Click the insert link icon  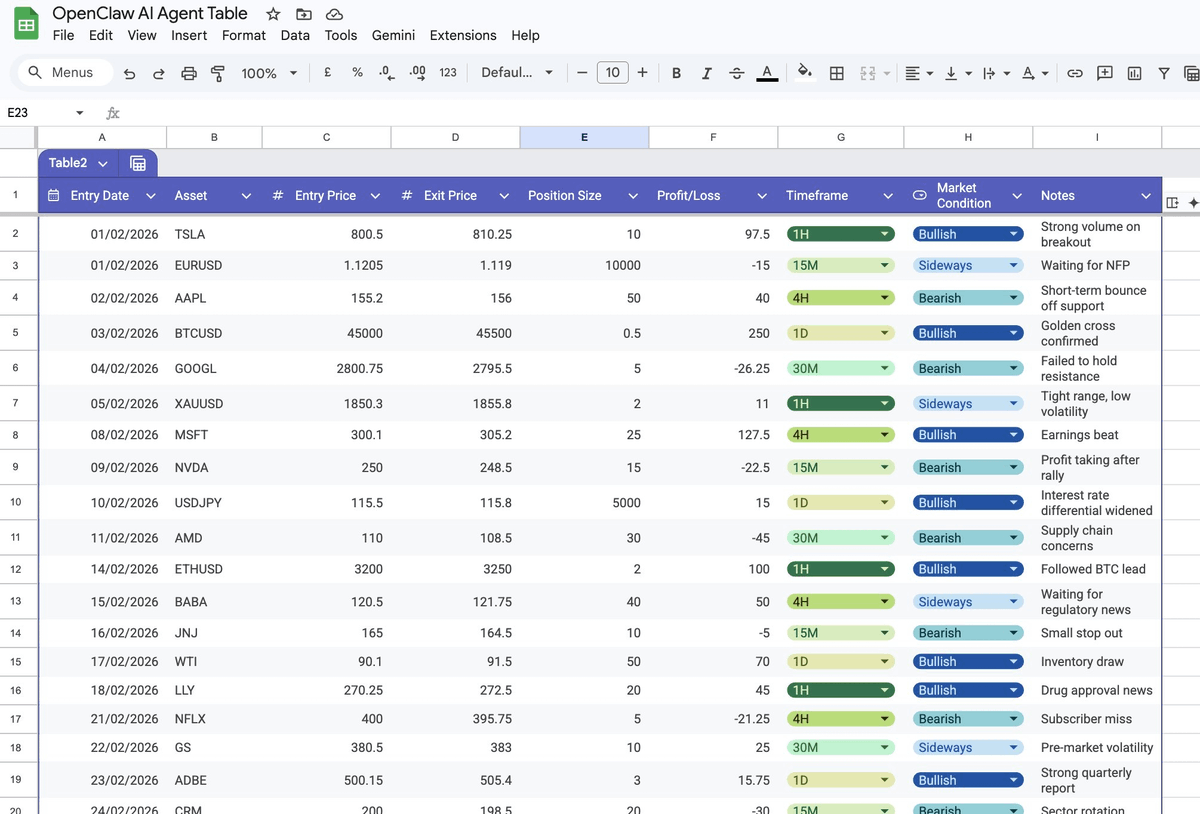point(1075,73)
